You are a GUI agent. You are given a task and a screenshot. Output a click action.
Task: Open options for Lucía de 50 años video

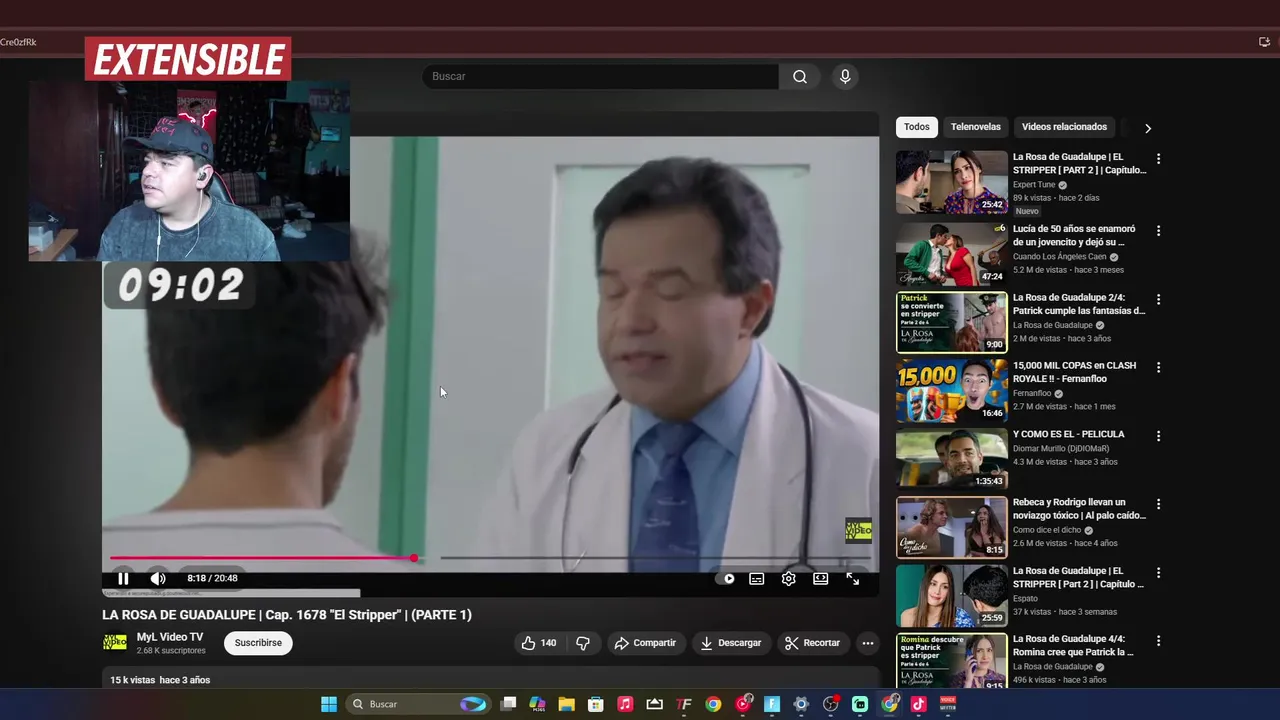[x=1159, y=230]
